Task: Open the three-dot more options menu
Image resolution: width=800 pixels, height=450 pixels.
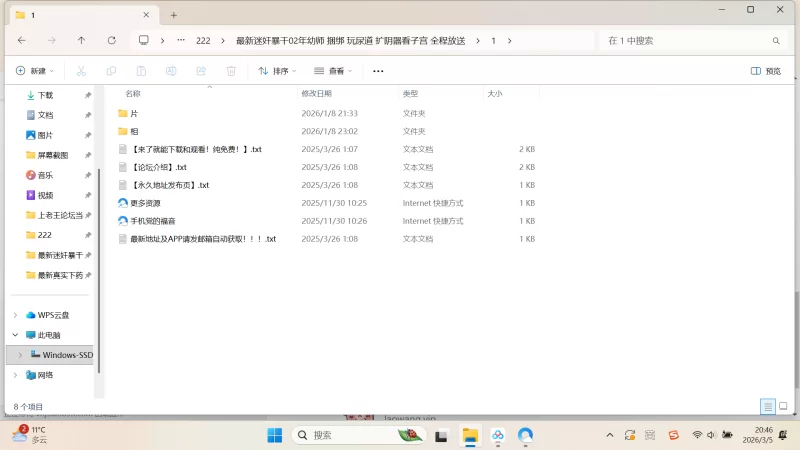Action: (x=378, y=71)
